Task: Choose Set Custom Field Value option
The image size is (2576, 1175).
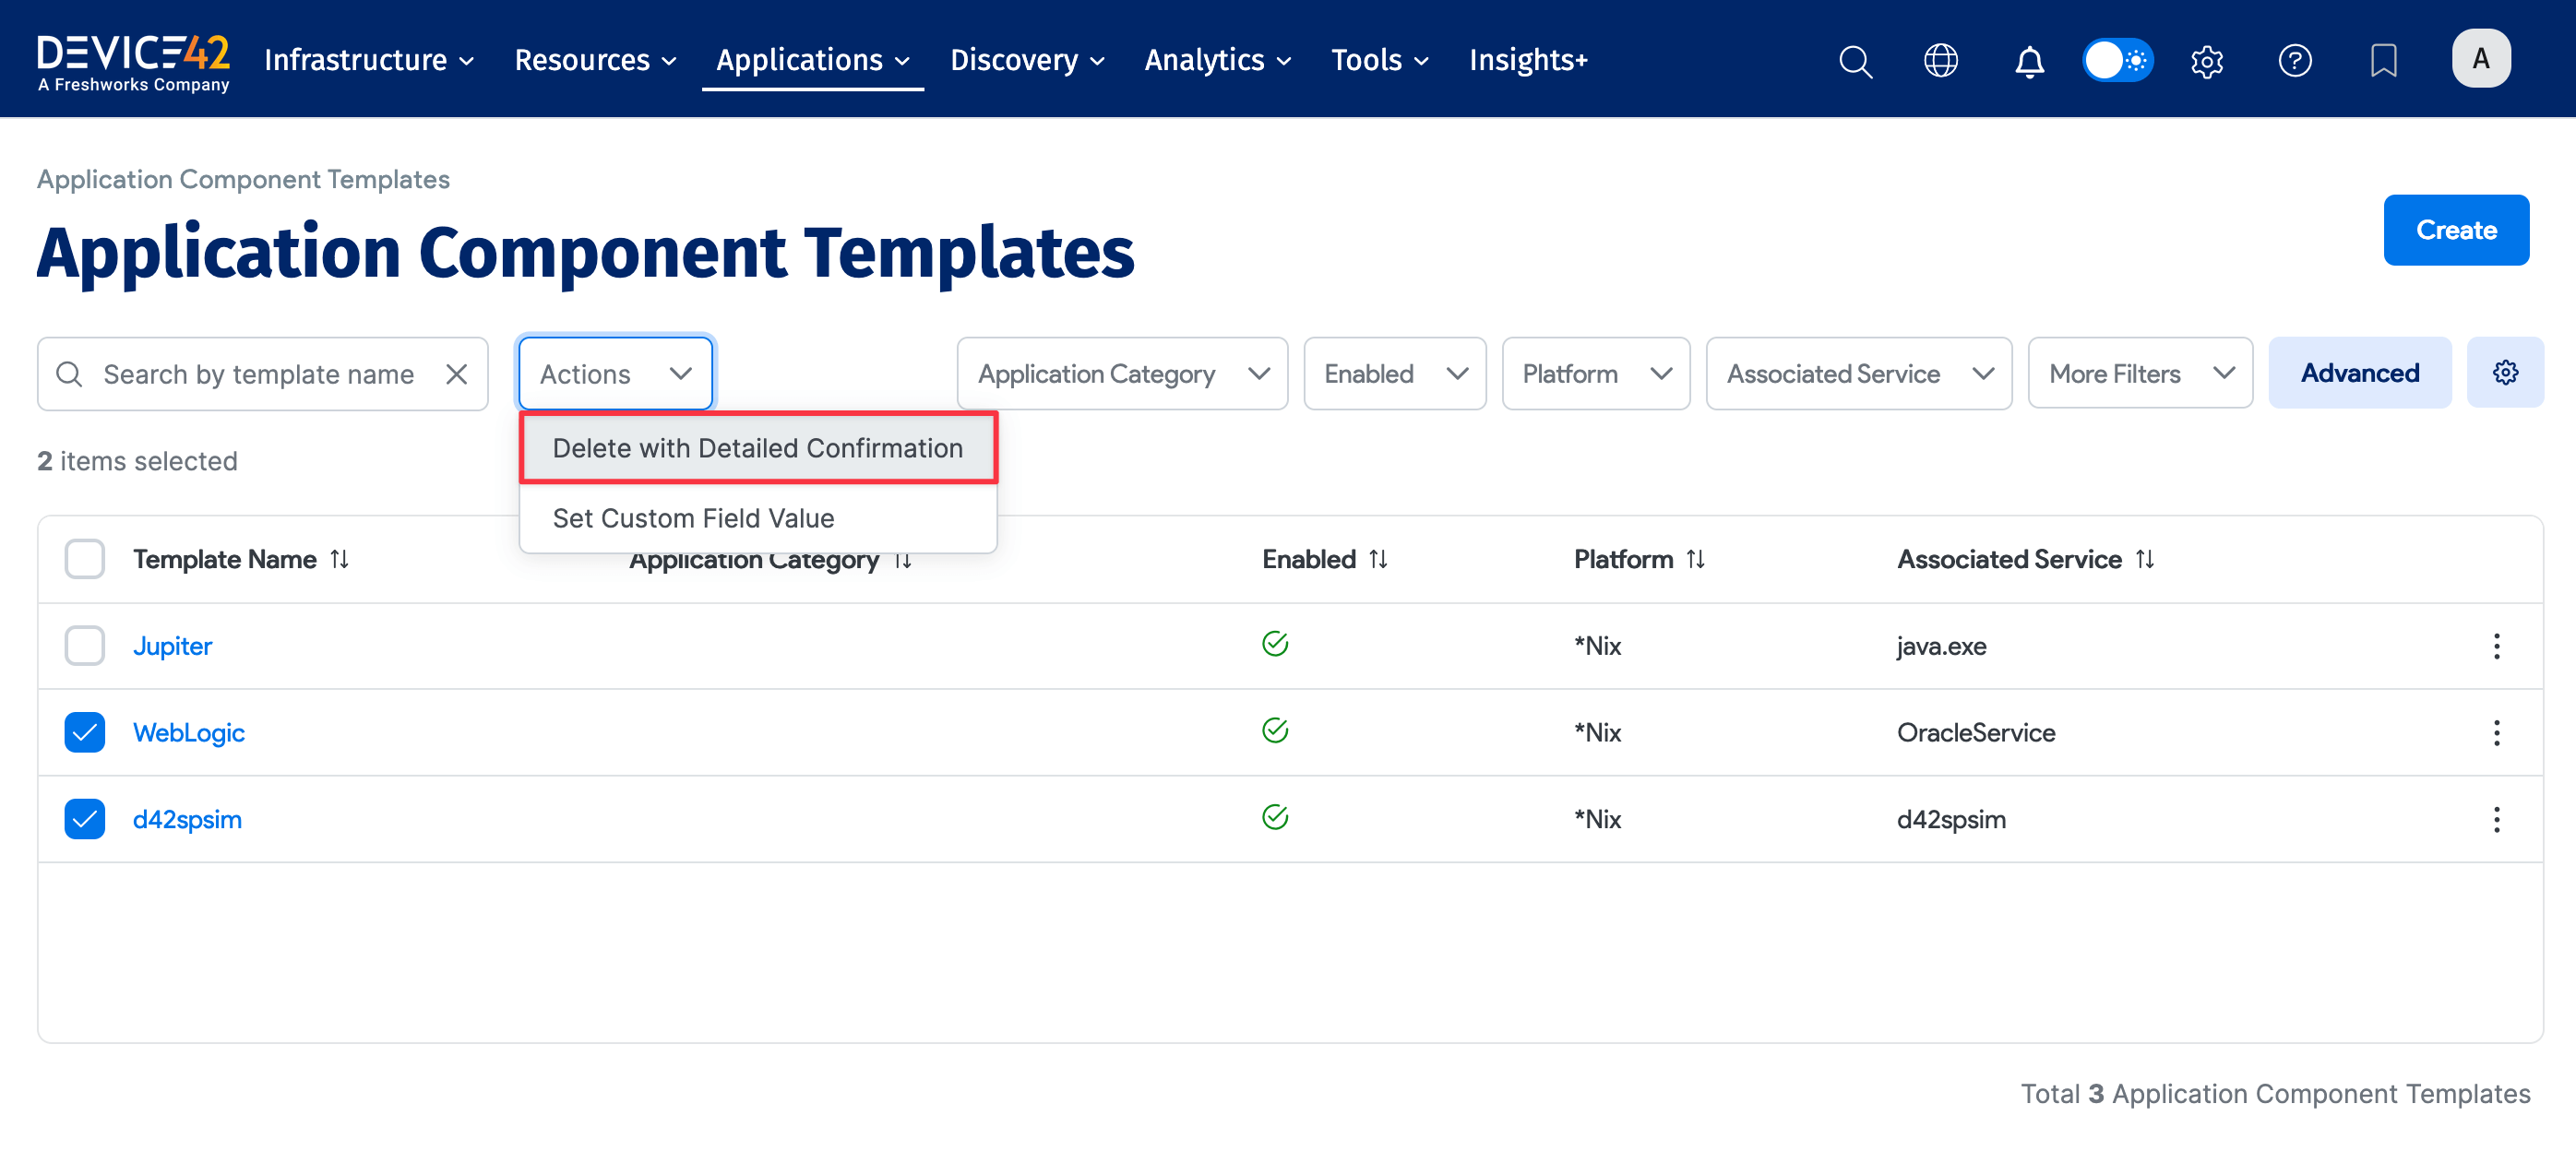Action: 693,518
